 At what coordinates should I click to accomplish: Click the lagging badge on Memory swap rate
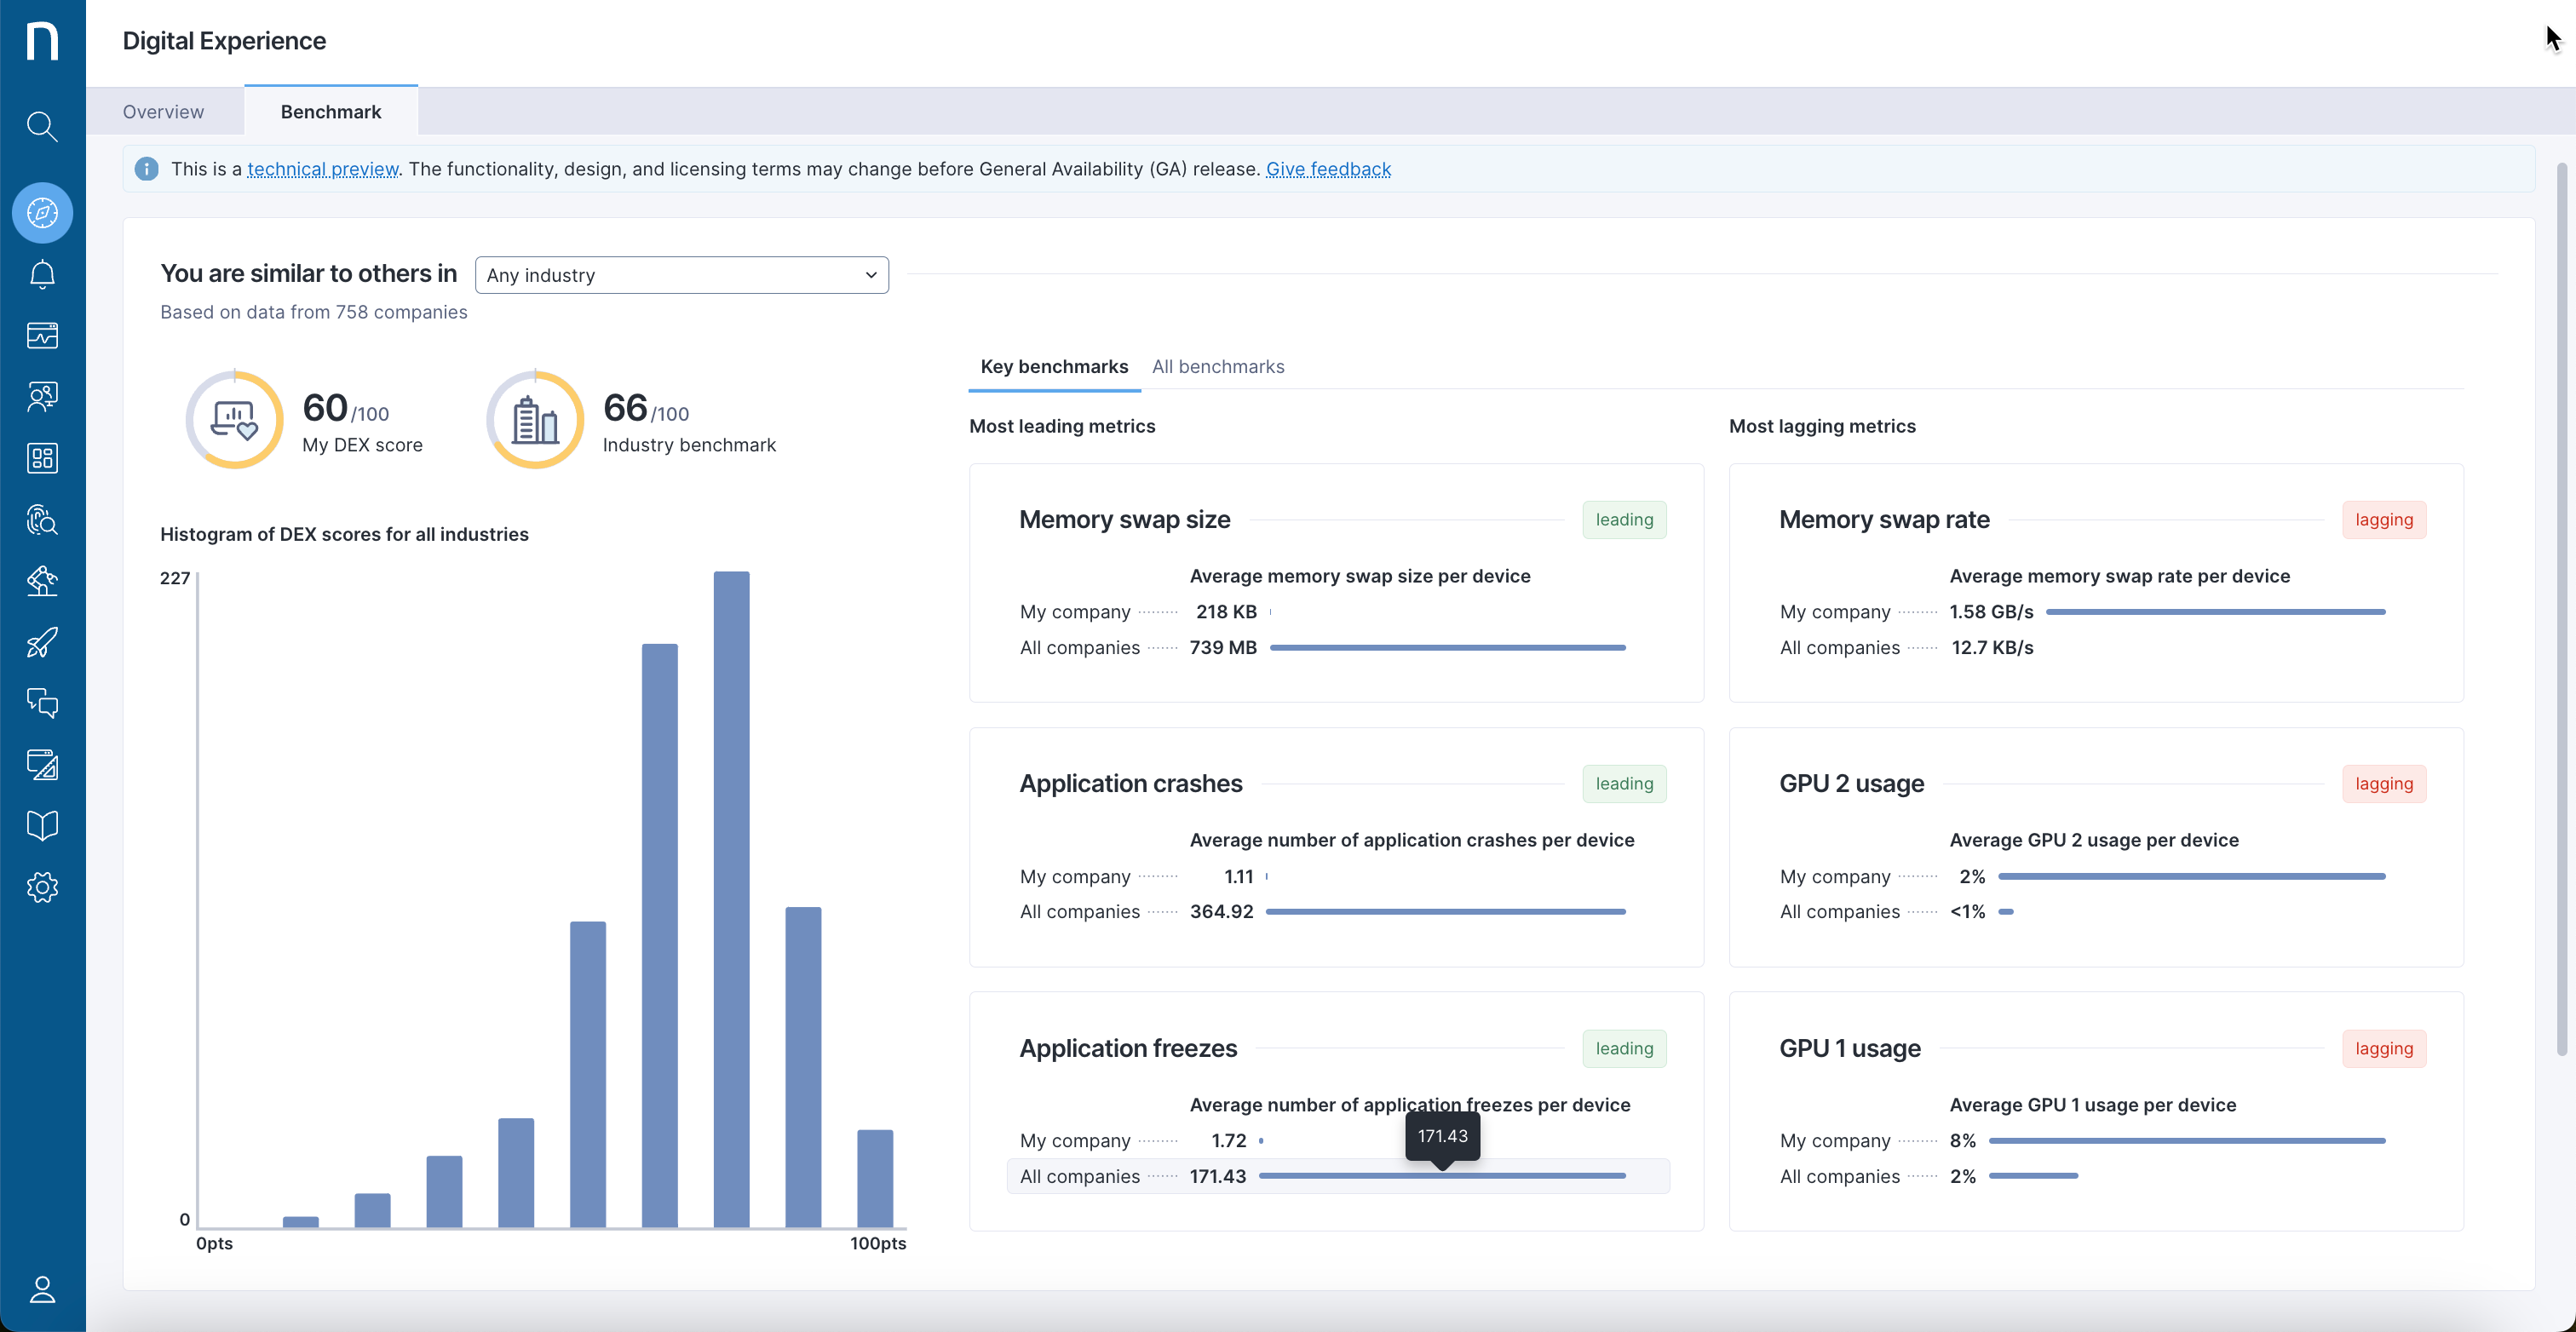point(2384,520)
